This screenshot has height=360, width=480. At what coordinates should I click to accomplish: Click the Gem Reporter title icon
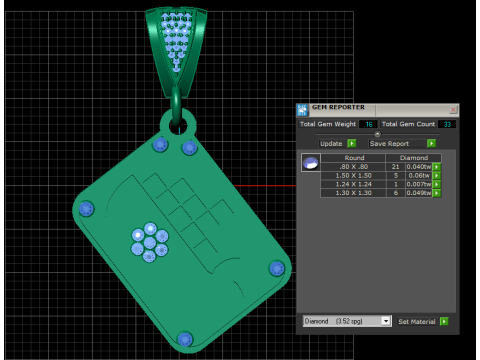point(302,110)
